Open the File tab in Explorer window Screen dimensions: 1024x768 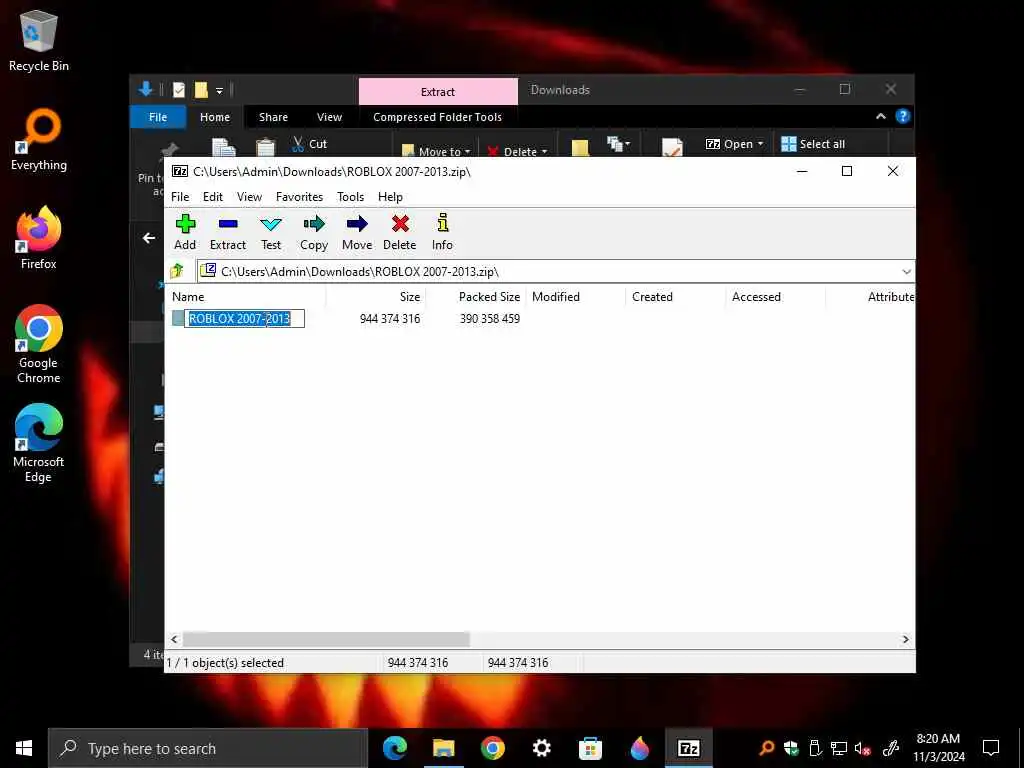pyautogui.click(x=158, y=117)
